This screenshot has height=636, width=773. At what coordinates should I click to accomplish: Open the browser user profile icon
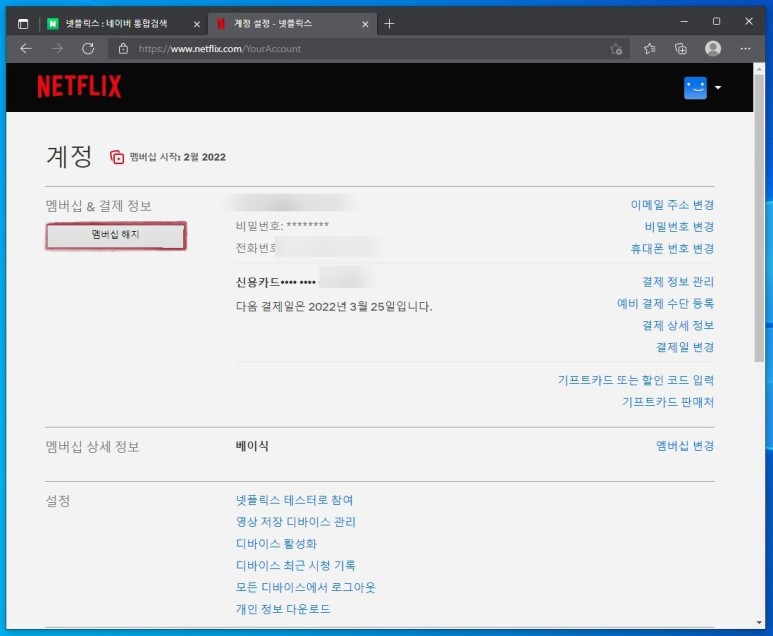tap(713, 48)
